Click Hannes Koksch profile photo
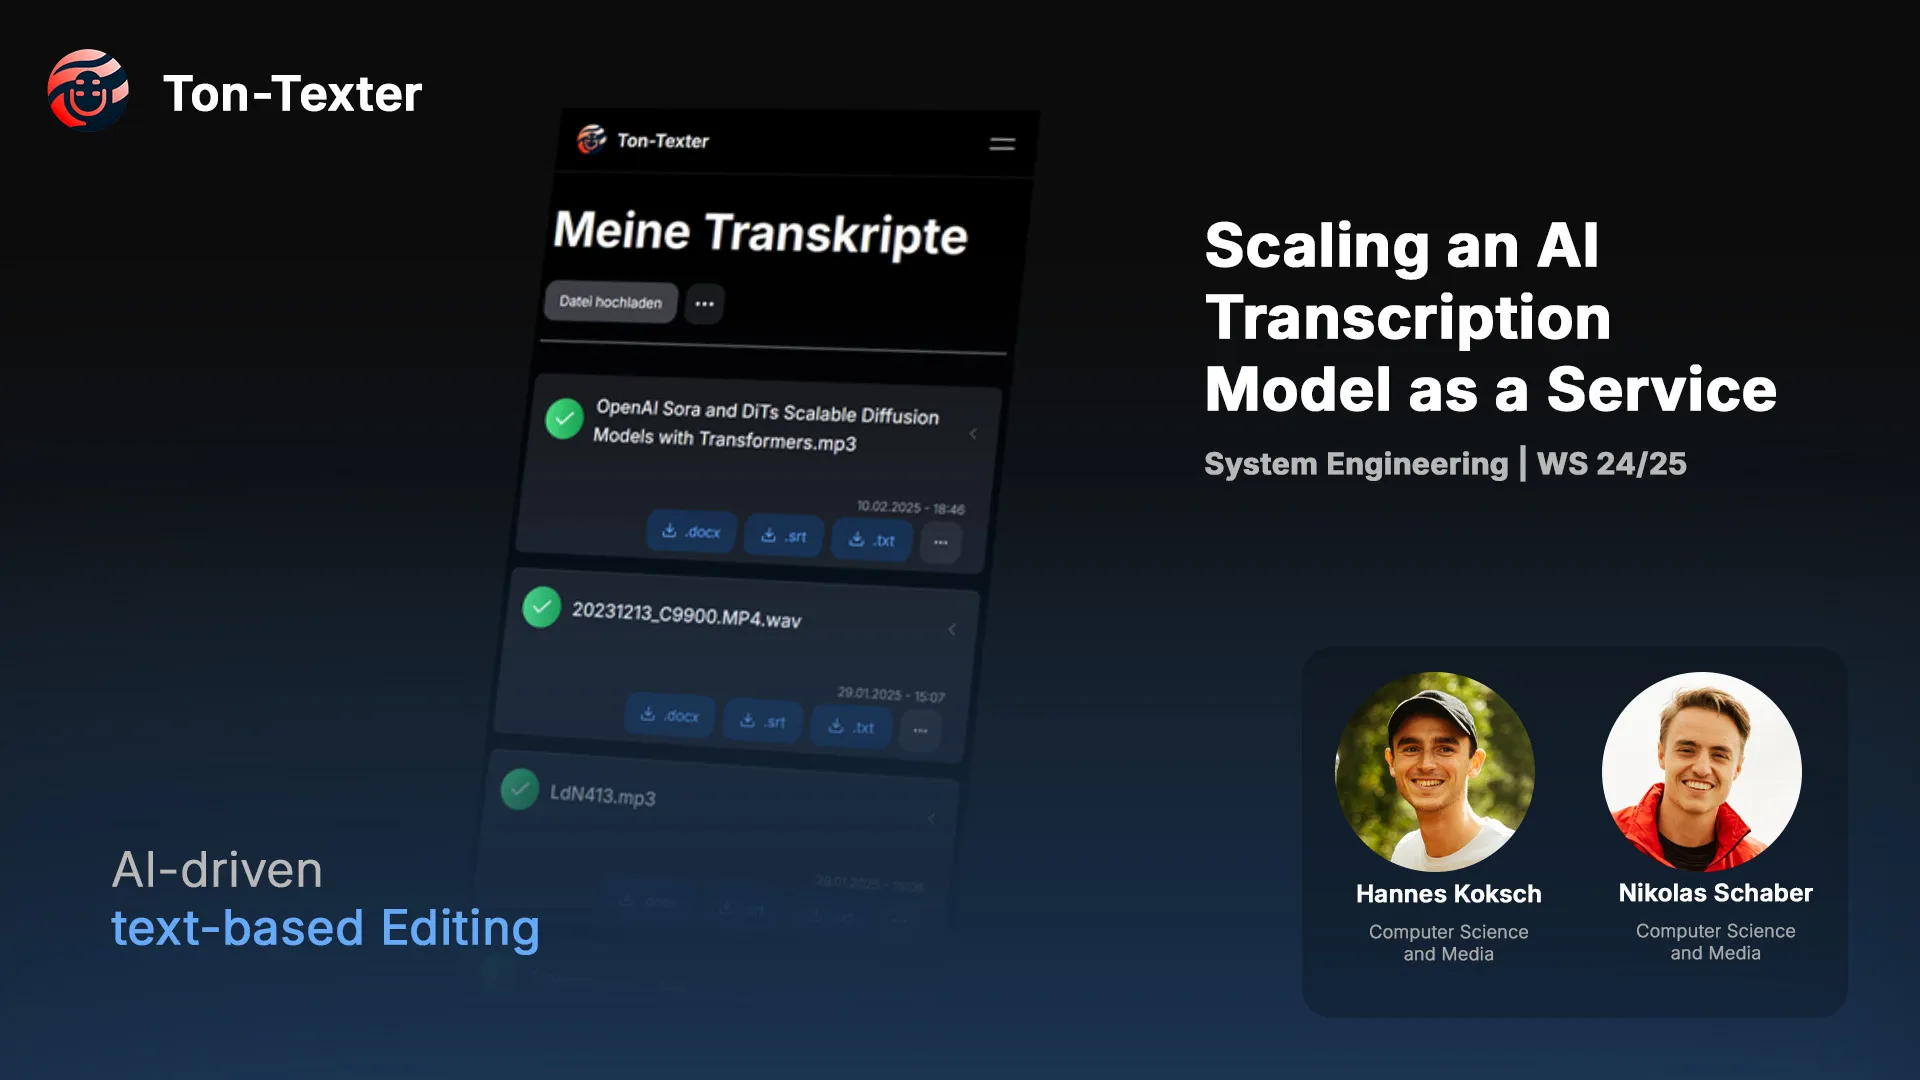 point(1435,772)
